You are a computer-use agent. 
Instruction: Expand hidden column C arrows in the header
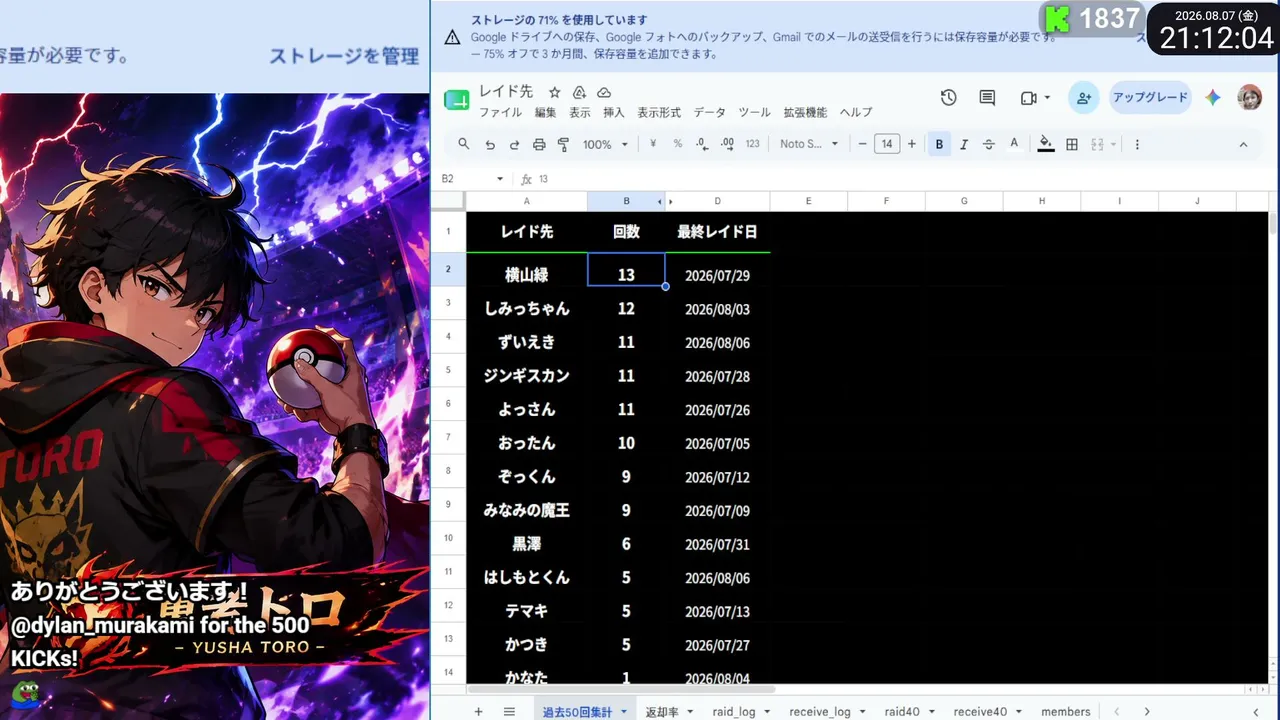click(x=665, y=201)
